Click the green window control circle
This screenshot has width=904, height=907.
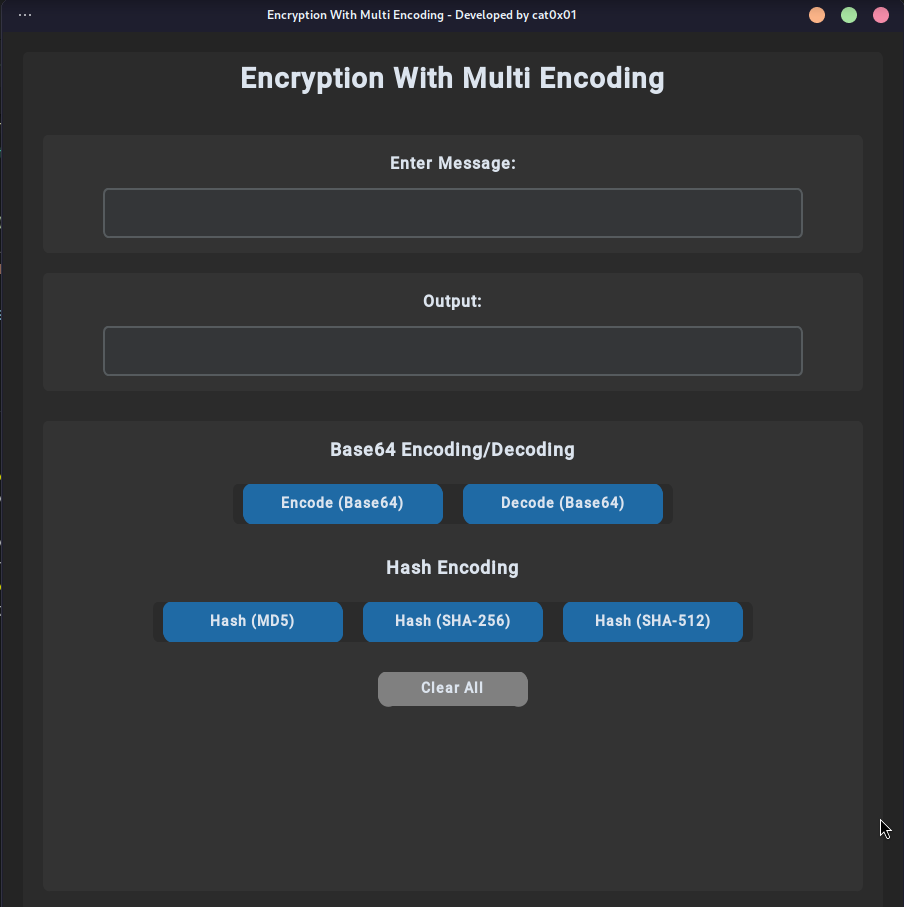coord(848,15)
